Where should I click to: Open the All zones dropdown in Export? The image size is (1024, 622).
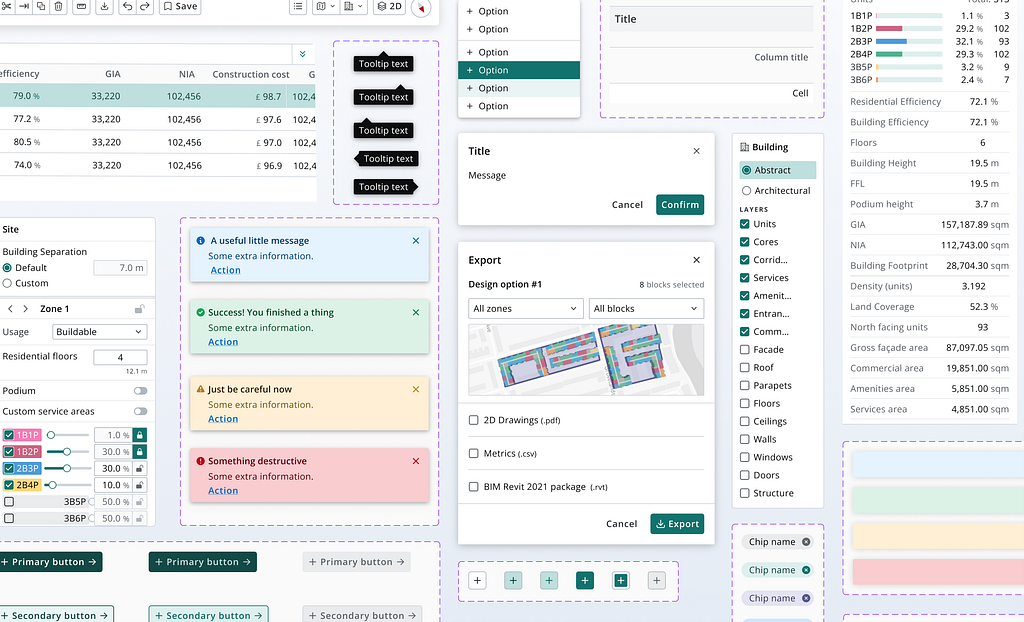tap(525, 308)
